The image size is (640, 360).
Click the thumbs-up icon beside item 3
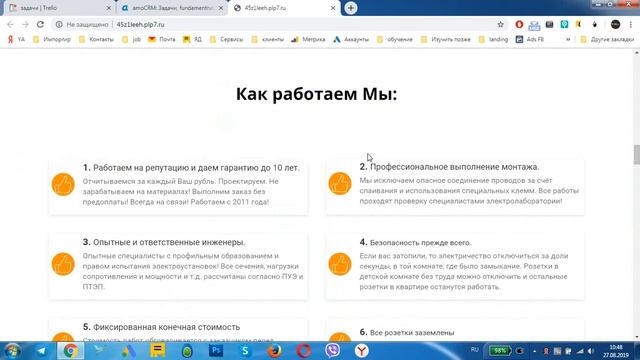(x=63, y=264)
